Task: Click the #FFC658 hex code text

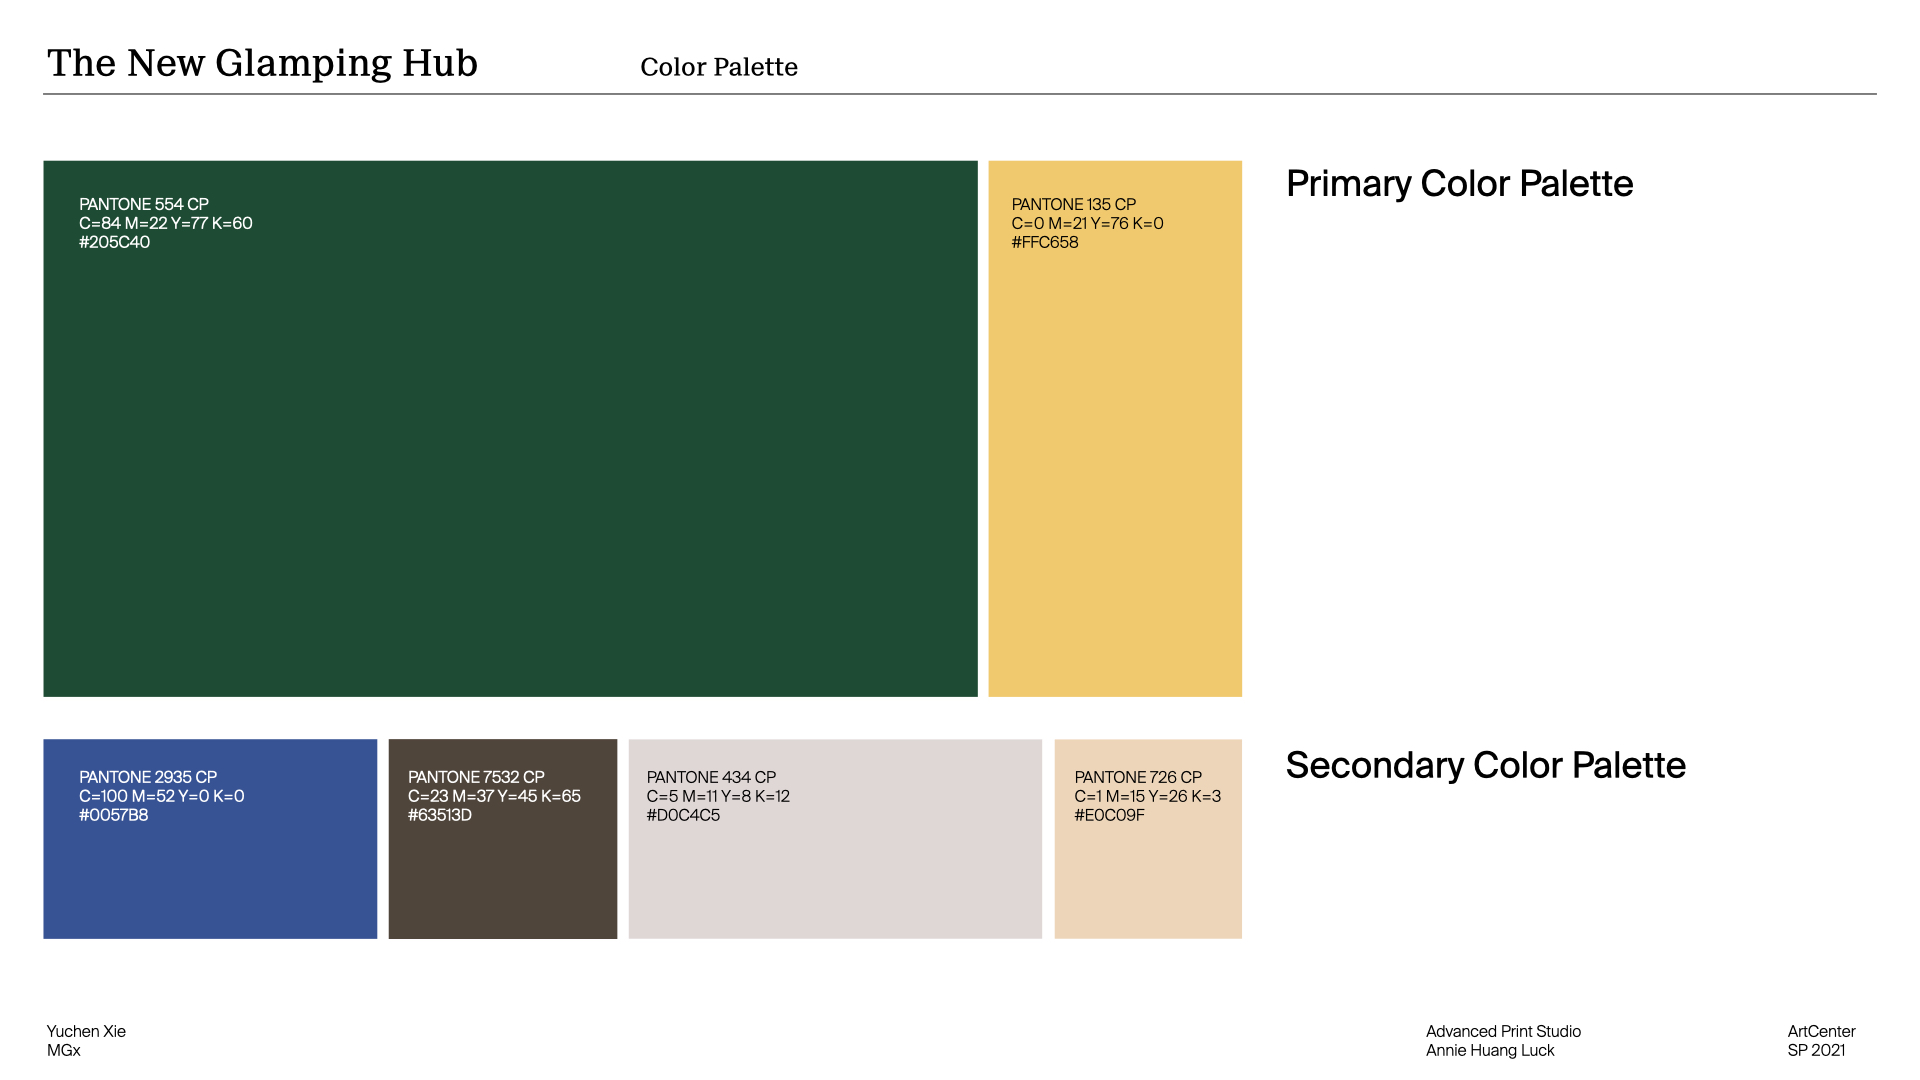Action: click(1045, 242)
